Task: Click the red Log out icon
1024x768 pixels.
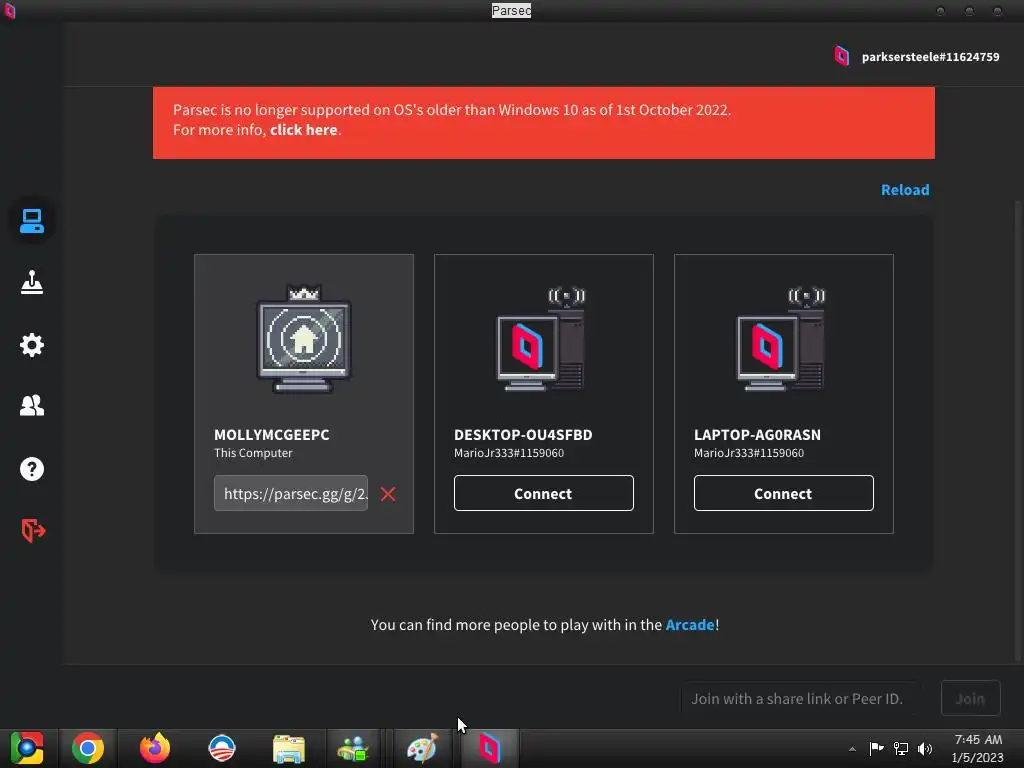Action: [33, 530]
